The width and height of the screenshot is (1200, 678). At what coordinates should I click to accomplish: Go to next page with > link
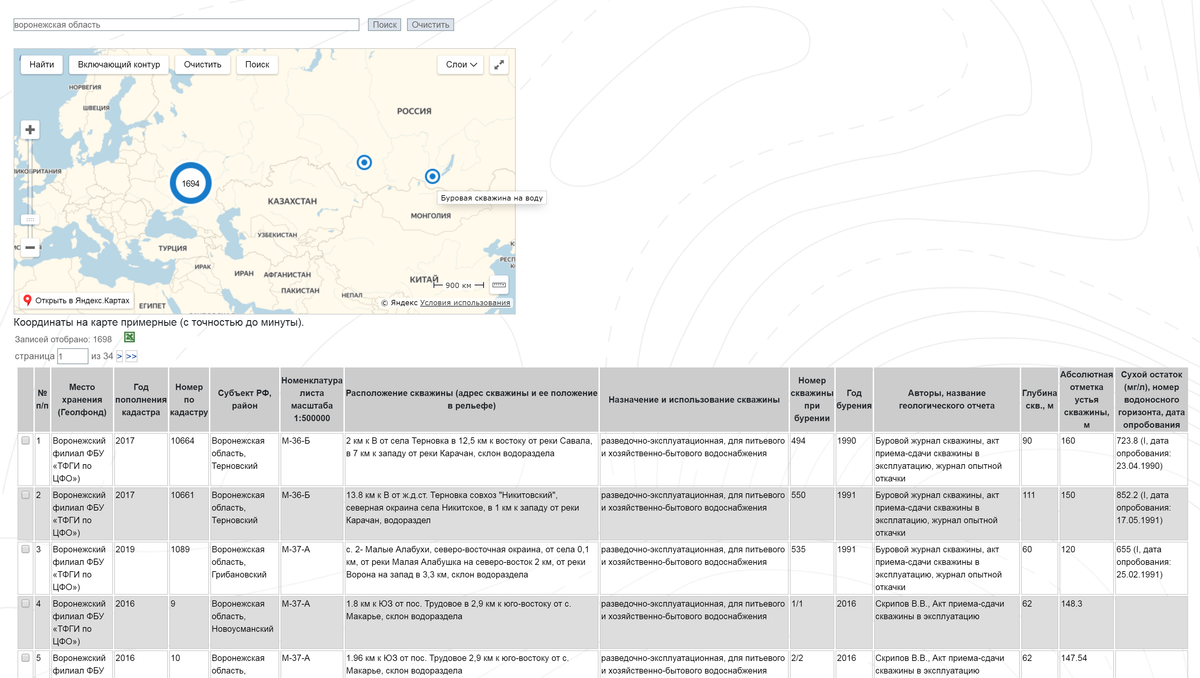coord(119,356)
